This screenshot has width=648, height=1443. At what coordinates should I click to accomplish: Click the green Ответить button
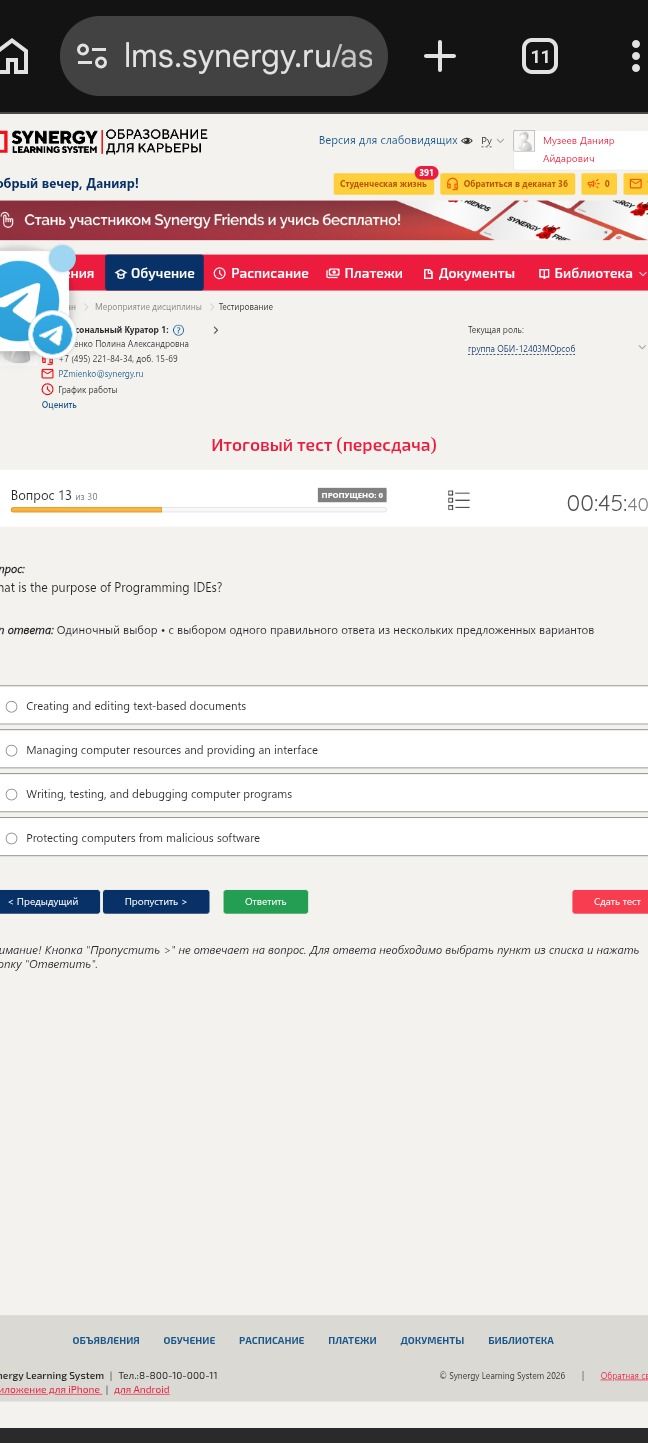[265, 902]
